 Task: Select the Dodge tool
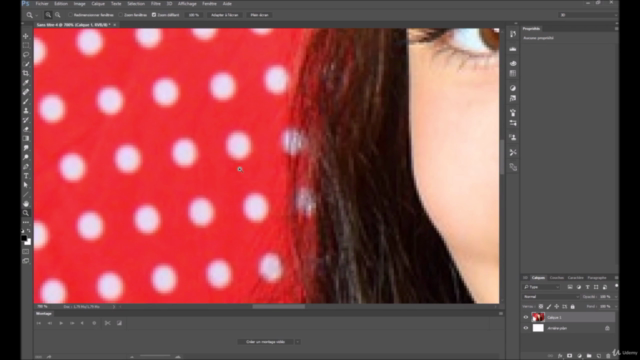26,157
